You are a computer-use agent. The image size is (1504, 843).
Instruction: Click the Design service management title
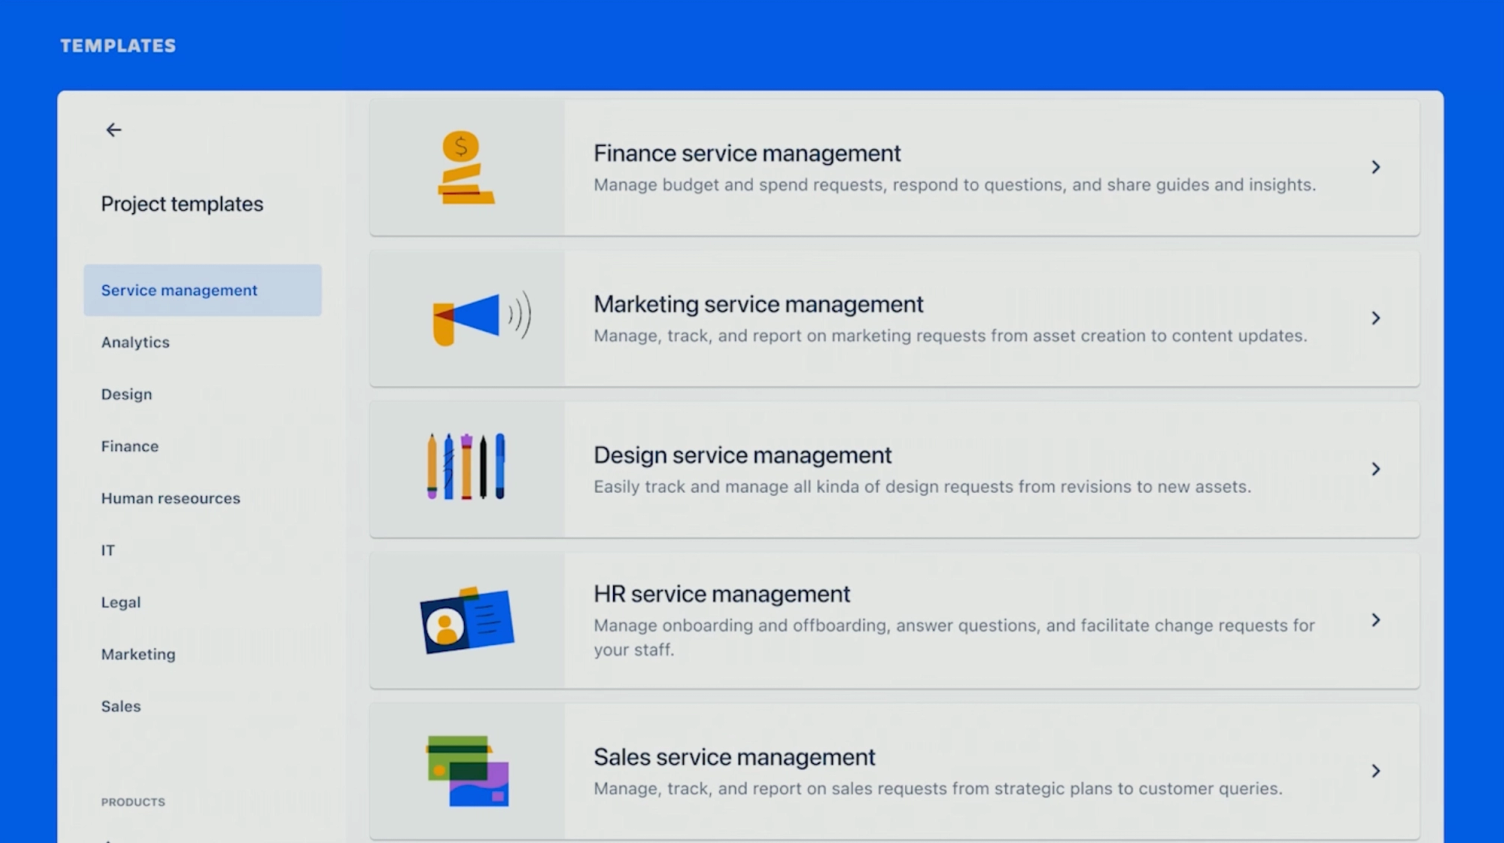(x=742, y=455)
